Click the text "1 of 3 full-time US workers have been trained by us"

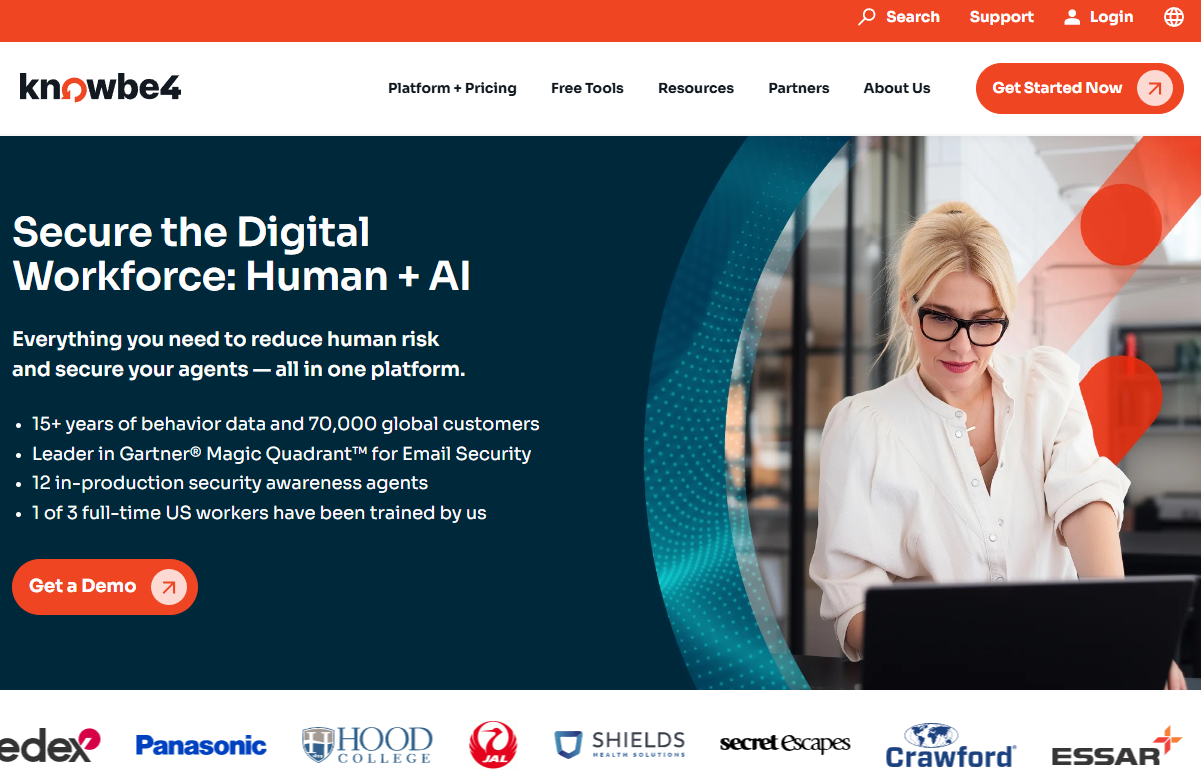click(x=259, y=513)
